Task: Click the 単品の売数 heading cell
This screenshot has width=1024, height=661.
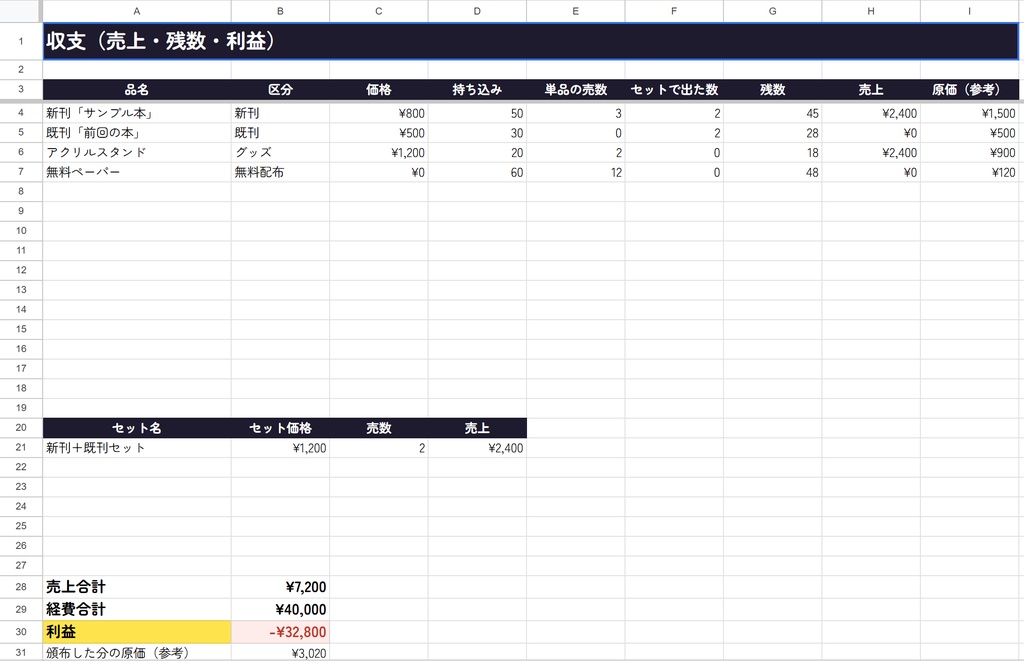Action: [x=575, y=89]
